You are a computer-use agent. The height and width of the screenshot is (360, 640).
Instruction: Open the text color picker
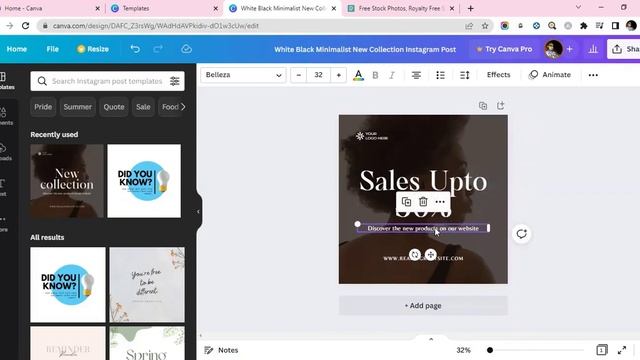pyautogui.click(x=358, y=75)
